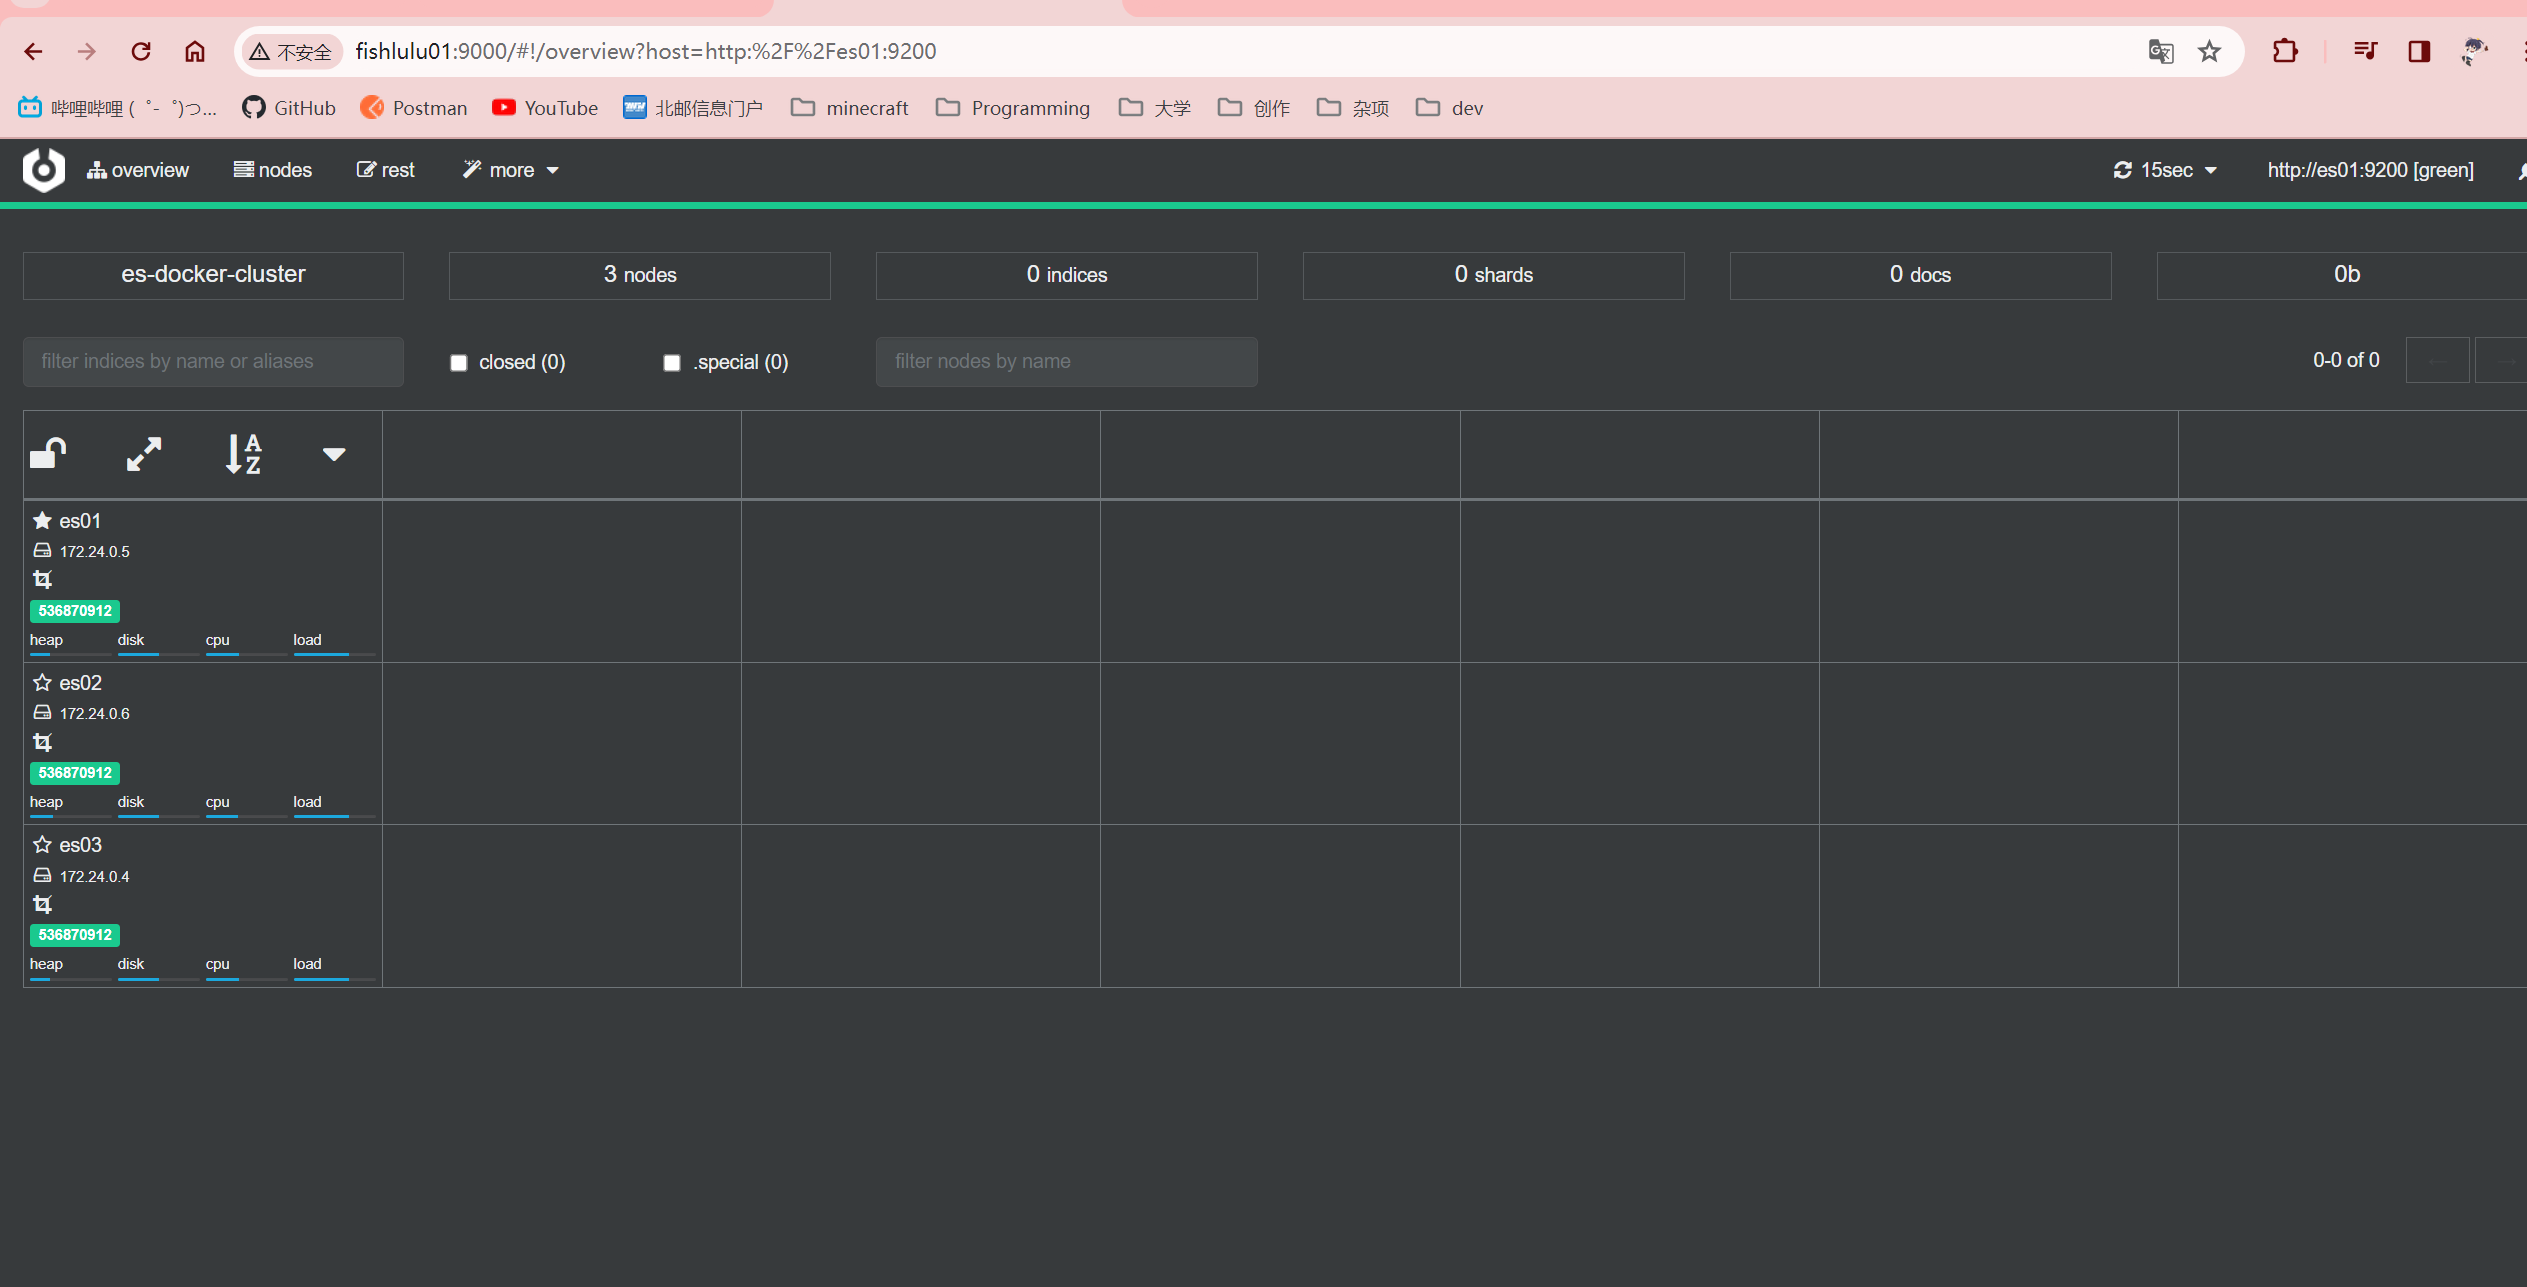Screen dimensions: 2527x1287
Task: Expand the 15sec refresh interval dropdown
Action: click(x=2165, y=170)
